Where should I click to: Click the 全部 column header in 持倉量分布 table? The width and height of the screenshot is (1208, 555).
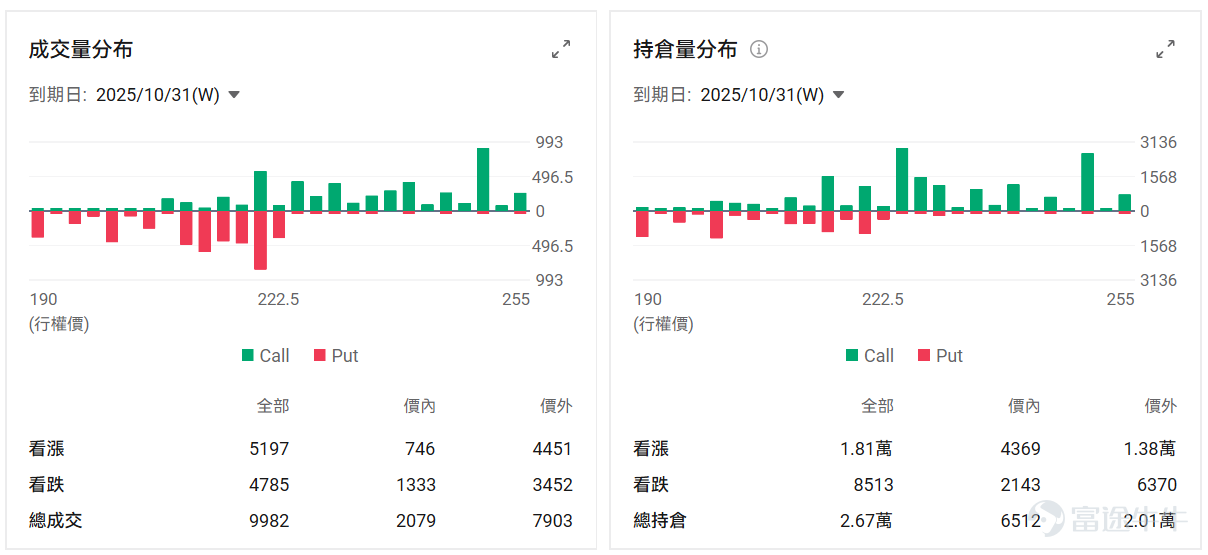click(x=877, y=406)
